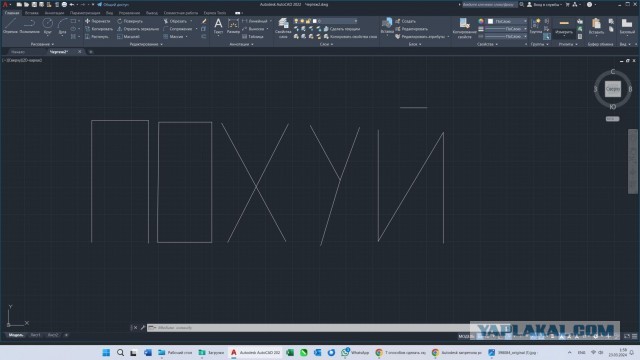Select the Размер dimension tool
The width and height of the screenshot is (640, 360).
[233, 25]
